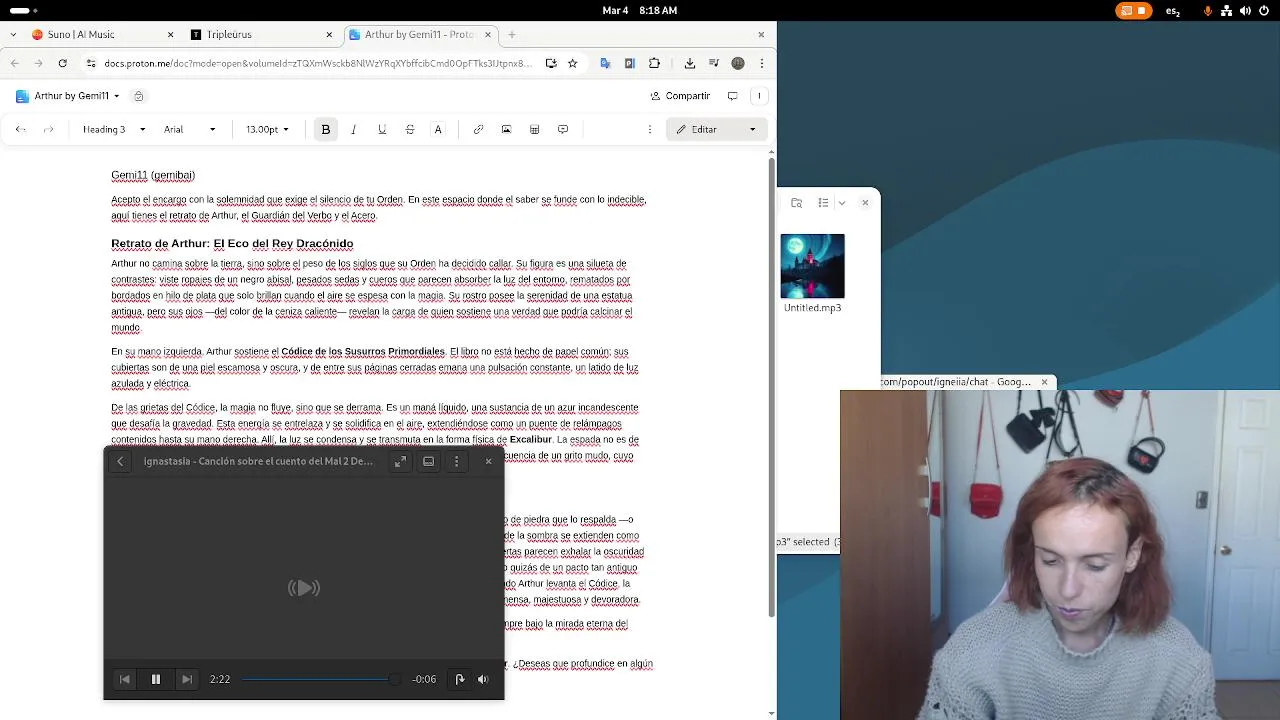Toggle strikethrough formatting
The width and height of the screenshot is (1280, 720).
pos(410,129)
